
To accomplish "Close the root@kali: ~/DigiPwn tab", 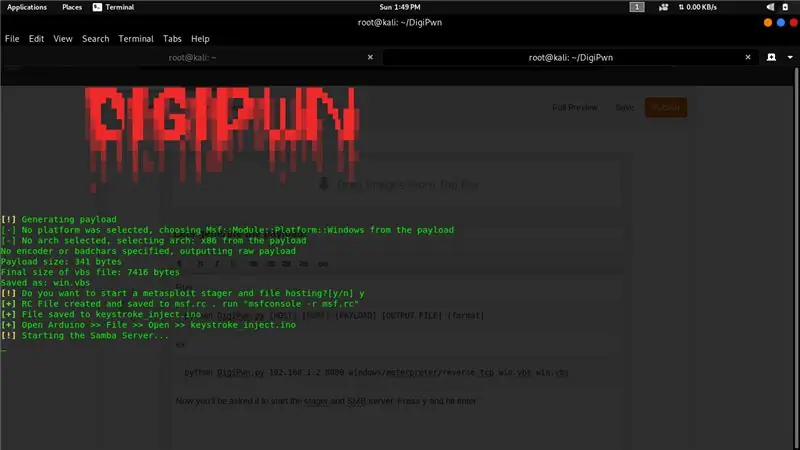I will pyautogui.click(x=748, y=57).
